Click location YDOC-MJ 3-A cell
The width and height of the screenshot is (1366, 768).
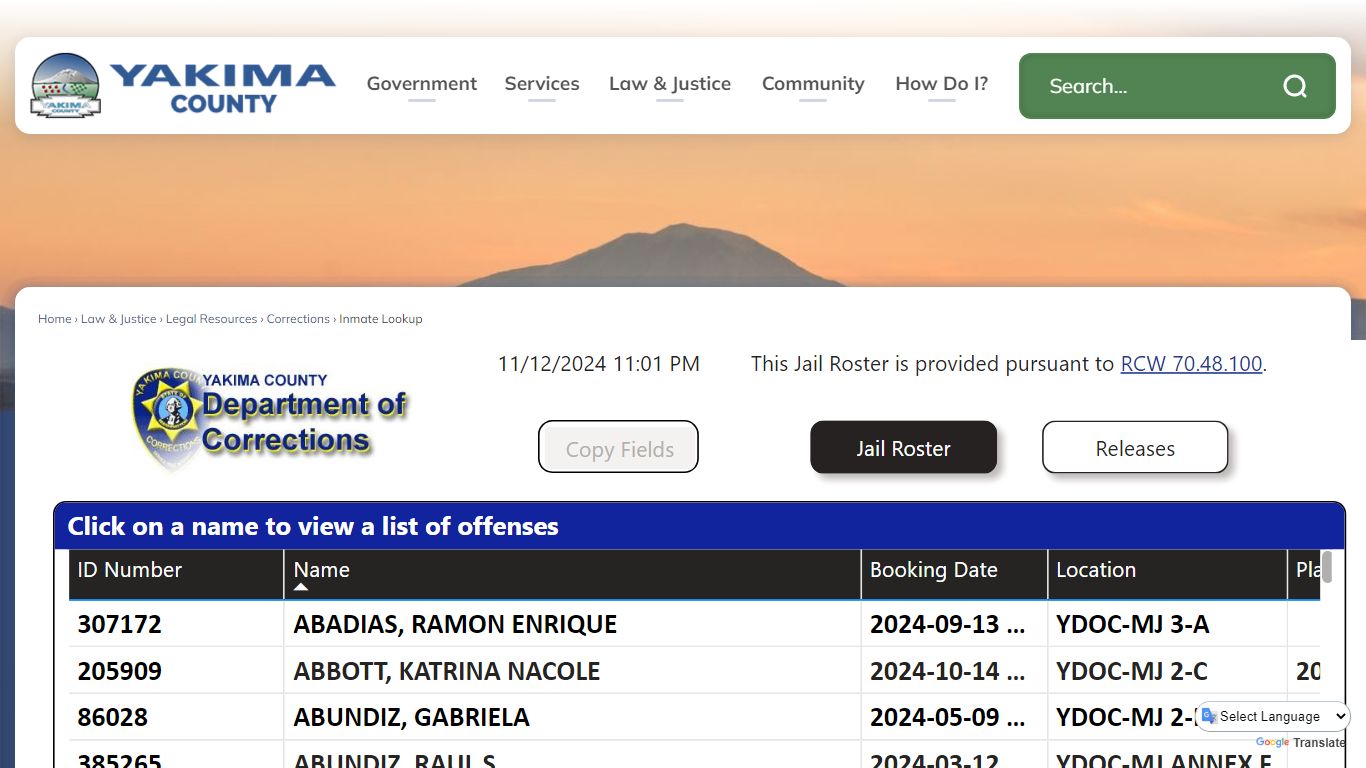tap(1167, 624)
